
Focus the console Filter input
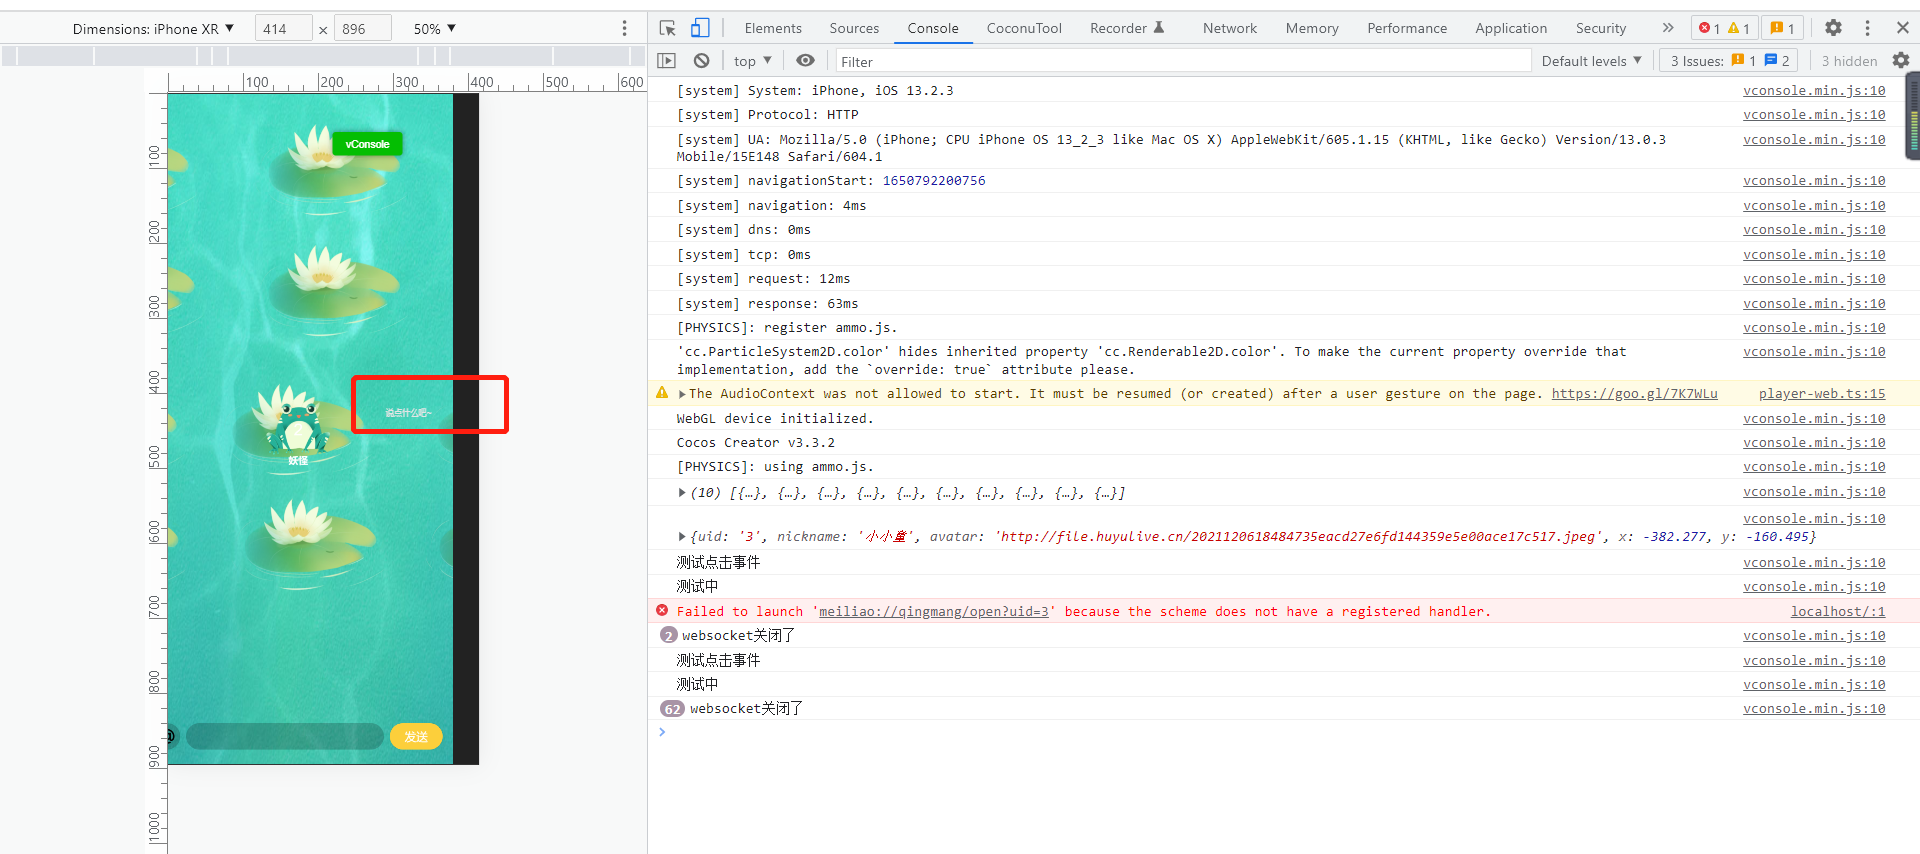[x=1183, y=61]
